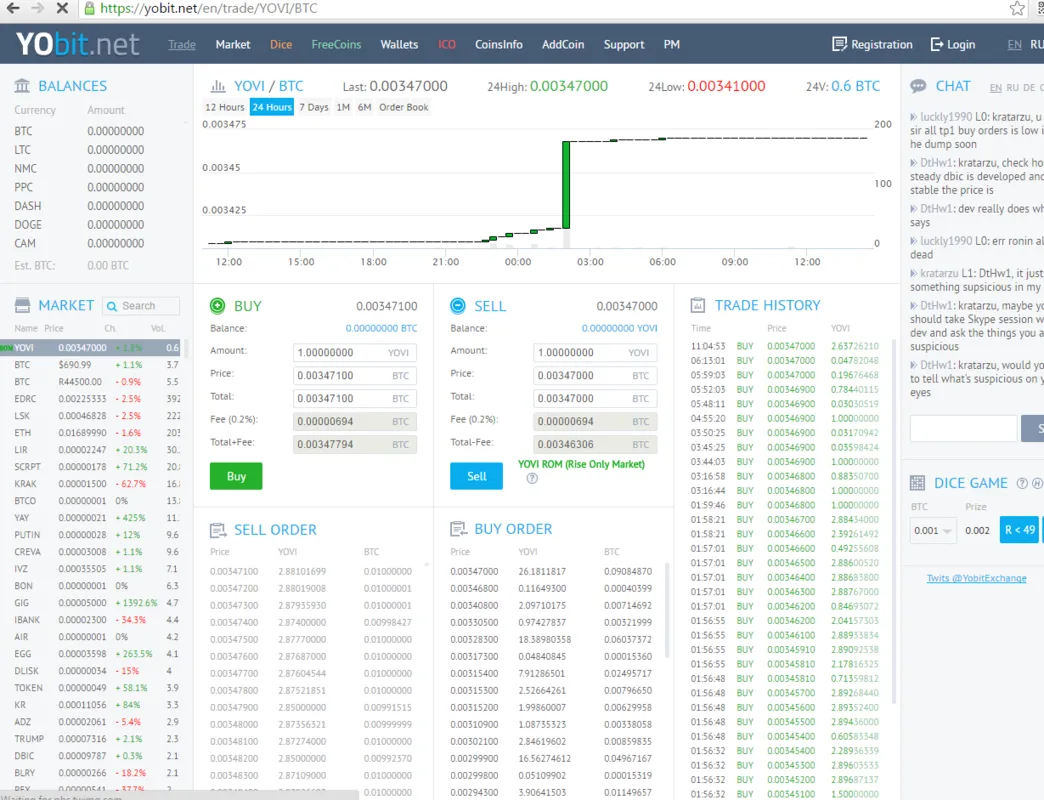Open the AddCoin menu item
This screenshot has width=1044, height=800.
coord(563,45)
